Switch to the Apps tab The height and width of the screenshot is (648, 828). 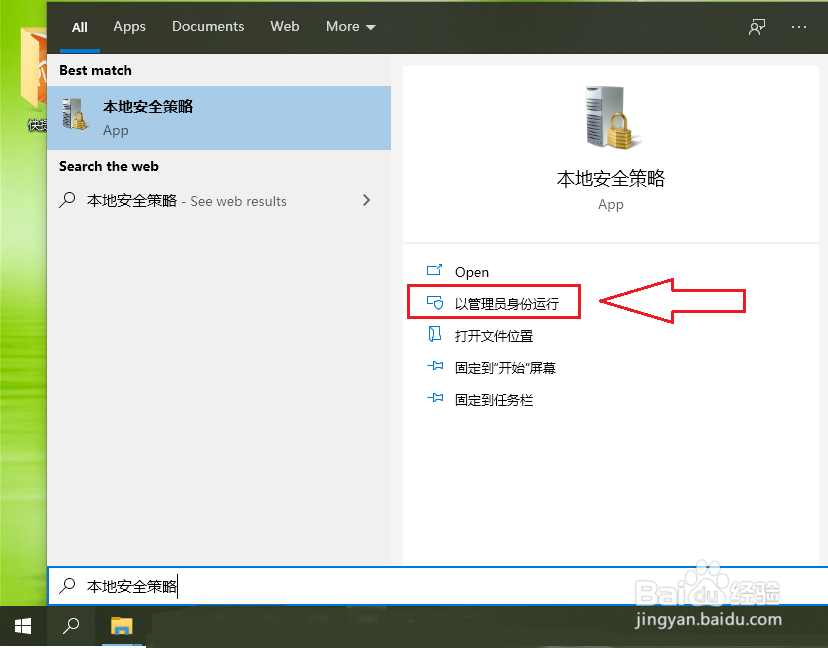pos(129,27)
